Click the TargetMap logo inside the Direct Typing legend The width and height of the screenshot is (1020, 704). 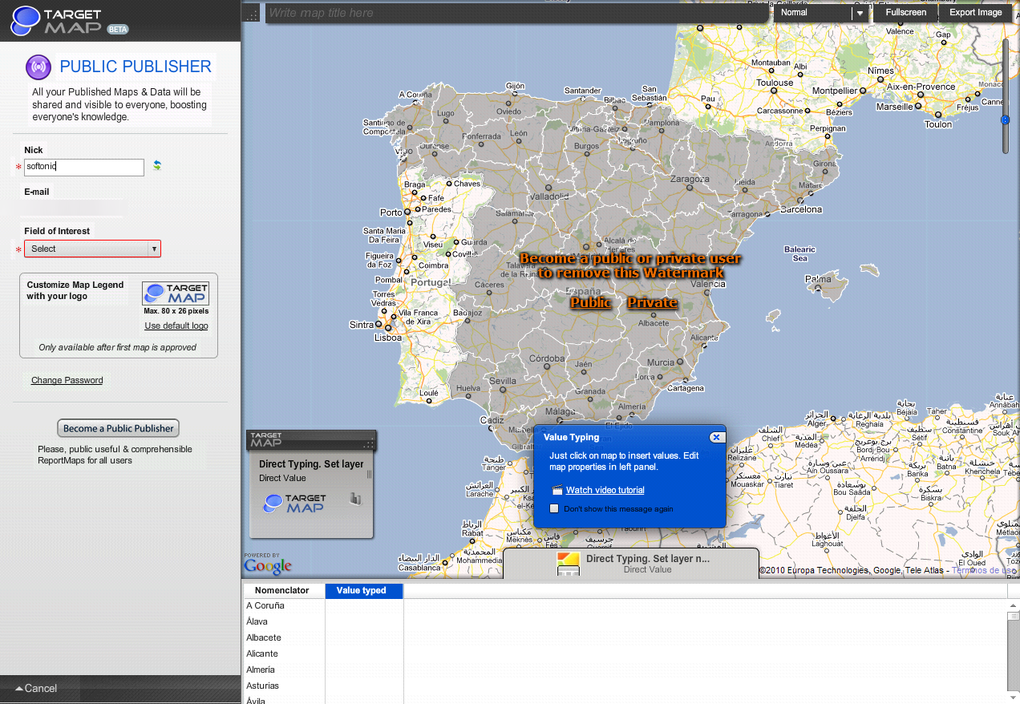point(293,503)
